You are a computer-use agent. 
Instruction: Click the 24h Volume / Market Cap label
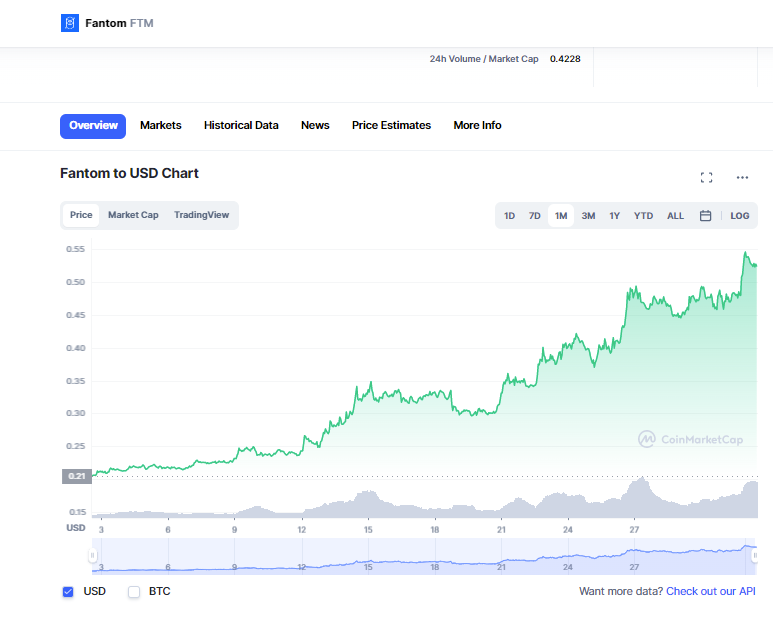(x=484, y=59)
